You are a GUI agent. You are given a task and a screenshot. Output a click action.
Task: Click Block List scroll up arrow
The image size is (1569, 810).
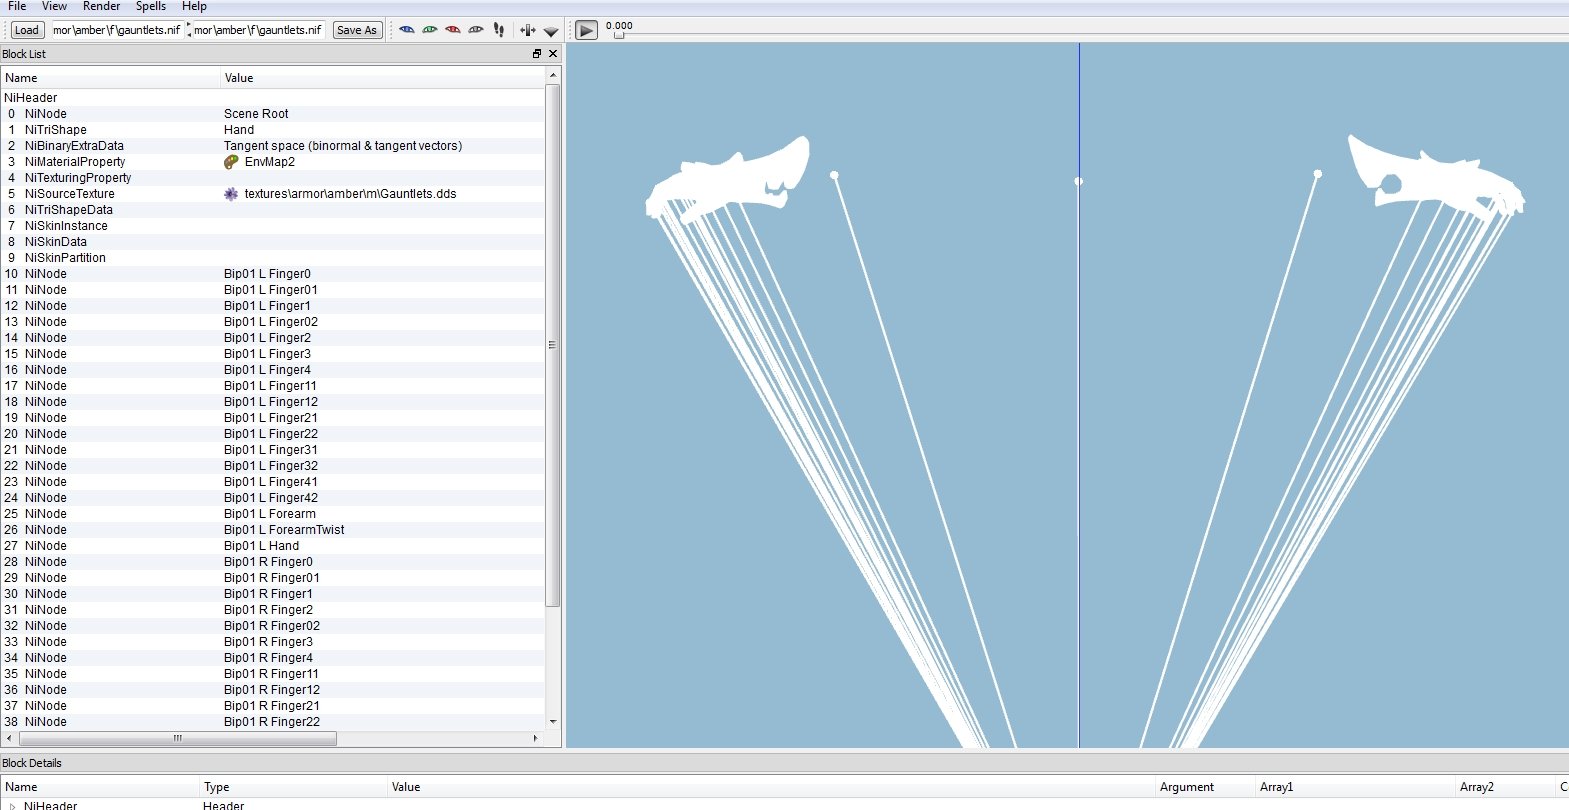(x=553, y=76)
